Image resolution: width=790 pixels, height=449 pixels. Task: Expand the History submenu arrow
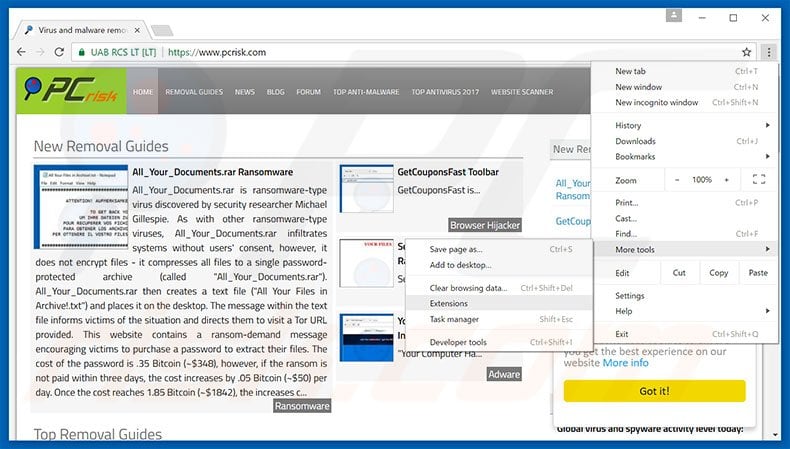coord(768,125)
